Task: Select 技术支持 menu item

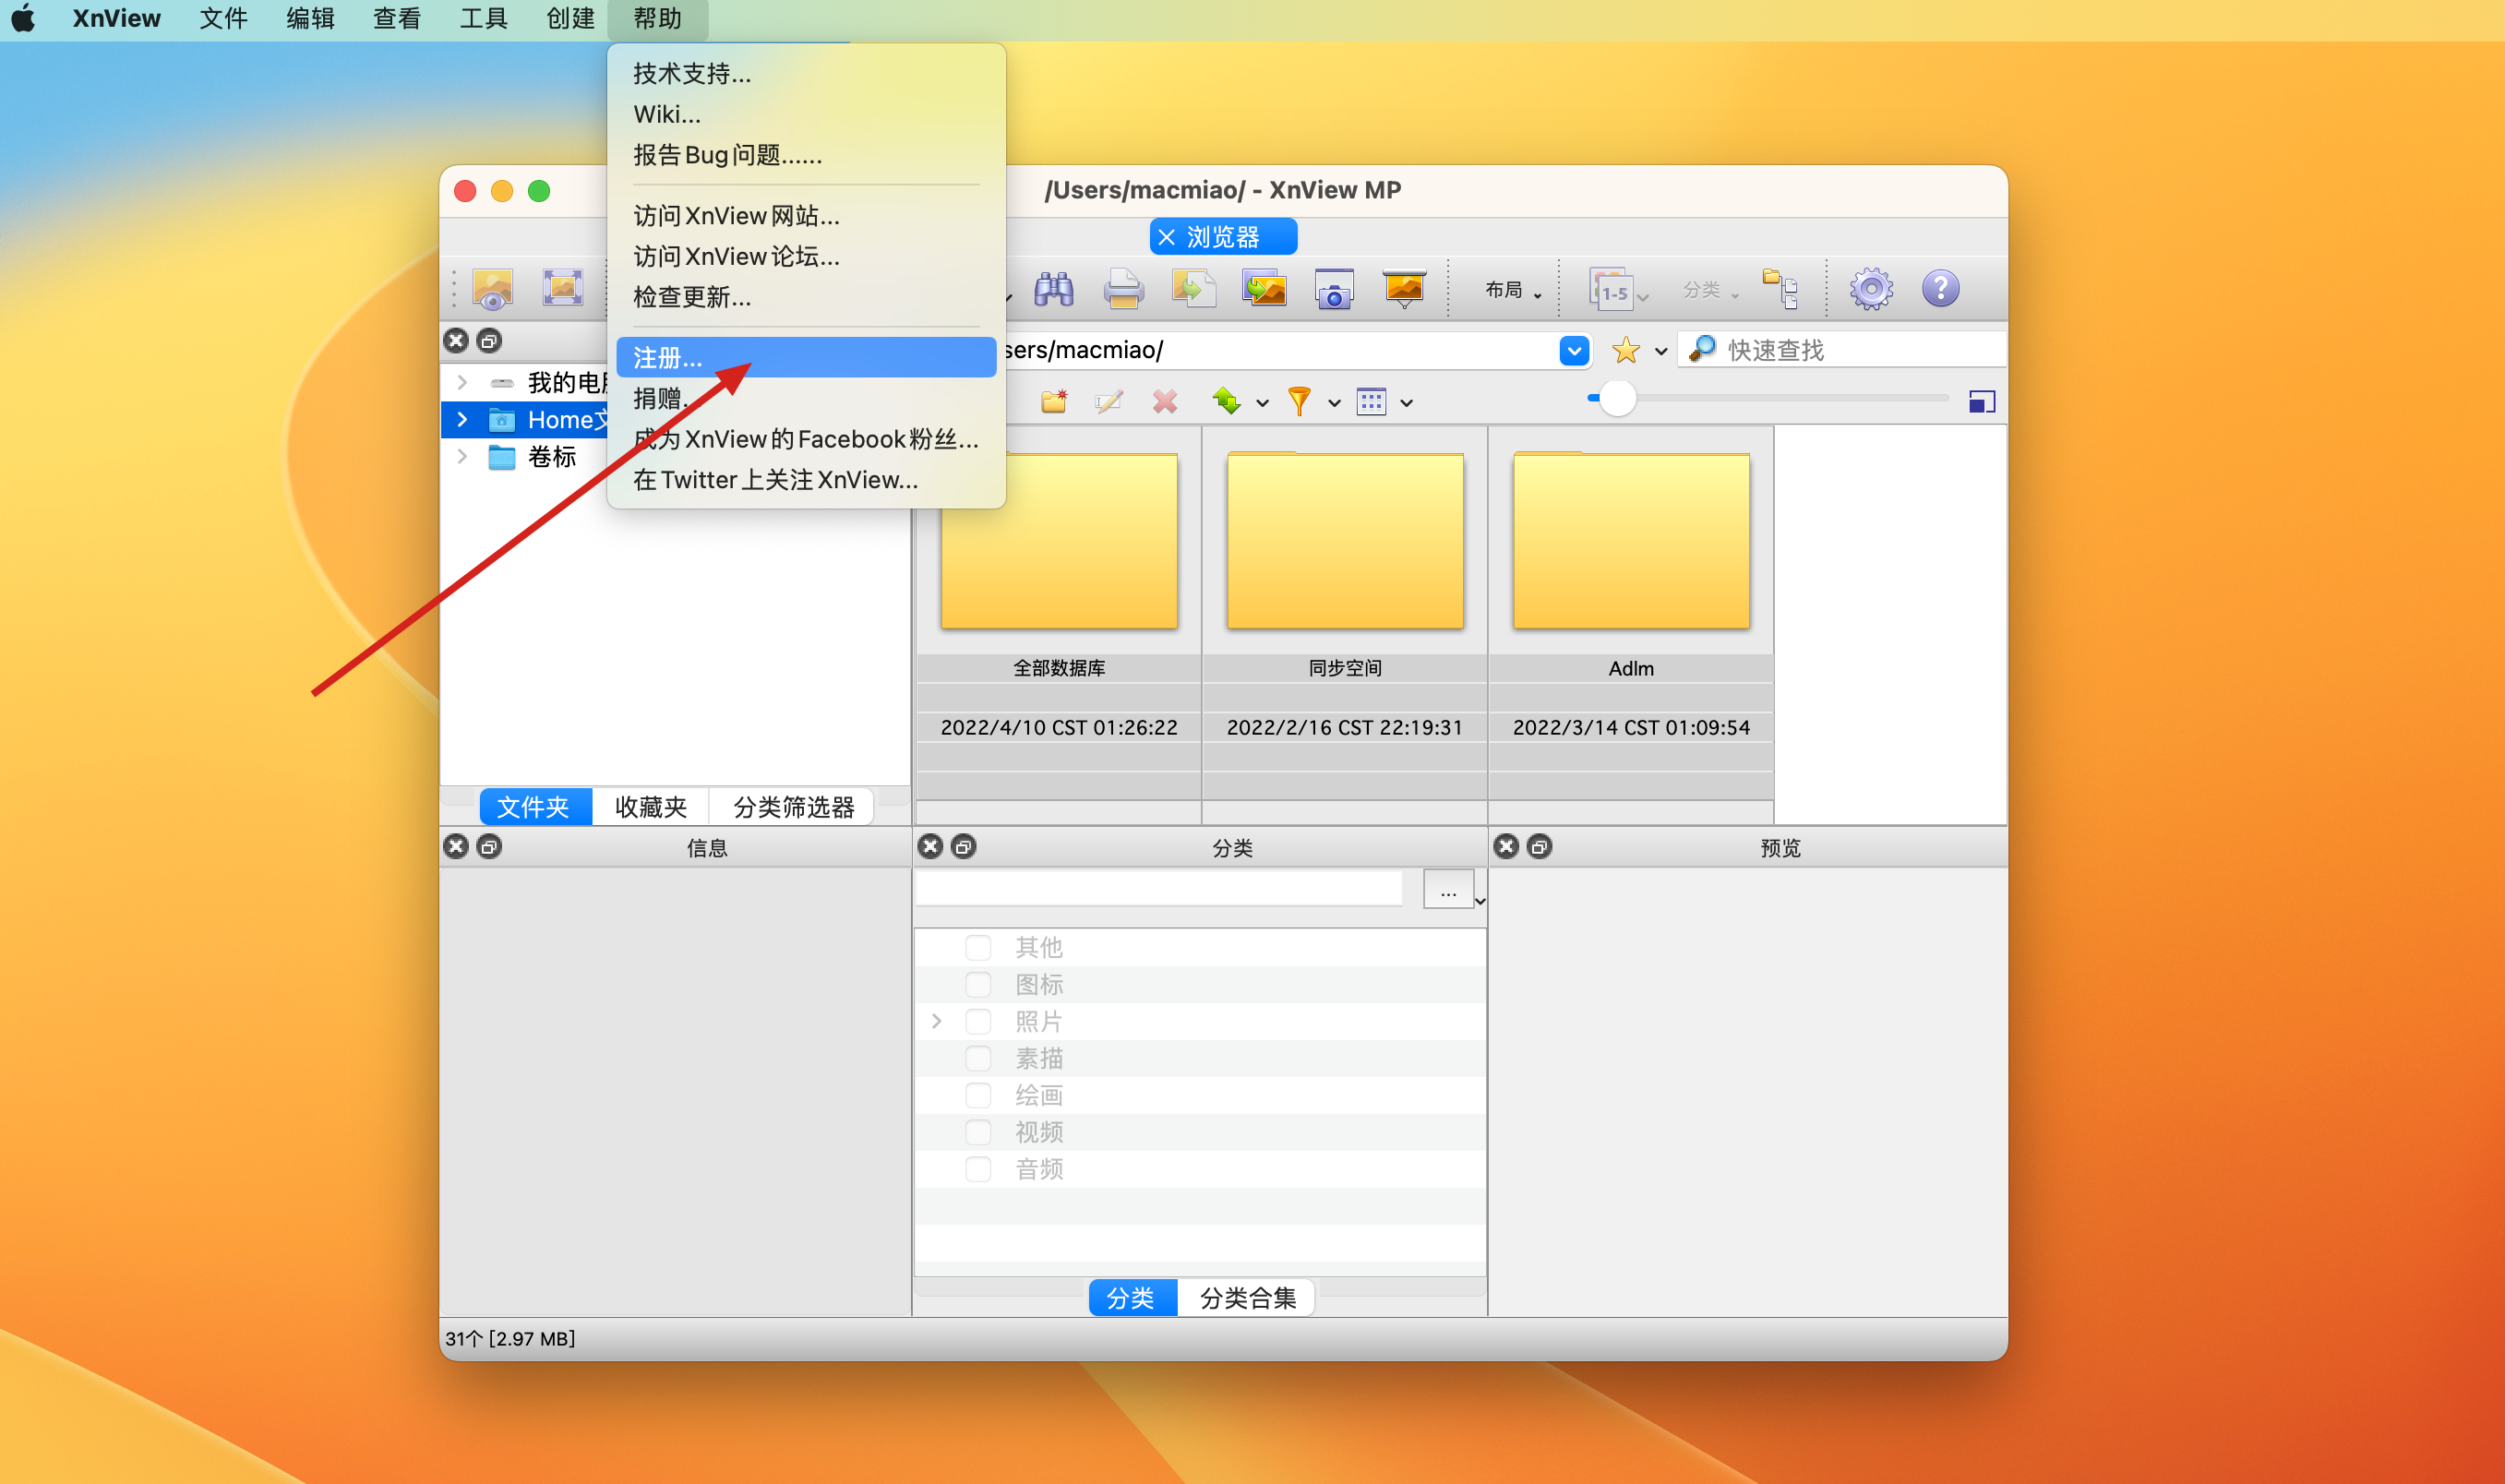Action: [806, 73]
